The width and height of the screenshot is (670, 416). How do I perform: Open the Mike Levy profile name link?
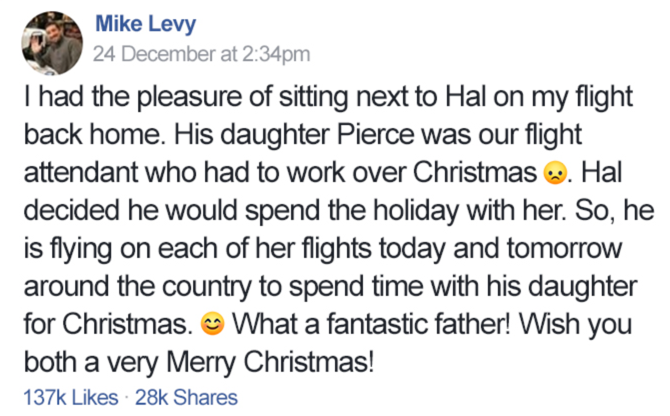coord(142,25)
